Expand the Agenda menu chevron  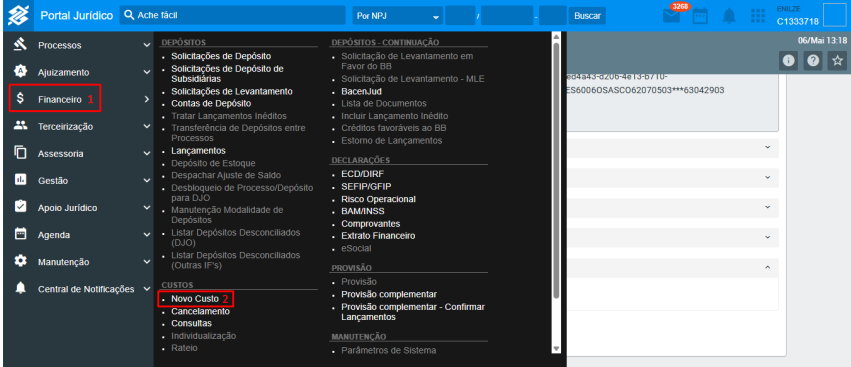pos(146,235)
